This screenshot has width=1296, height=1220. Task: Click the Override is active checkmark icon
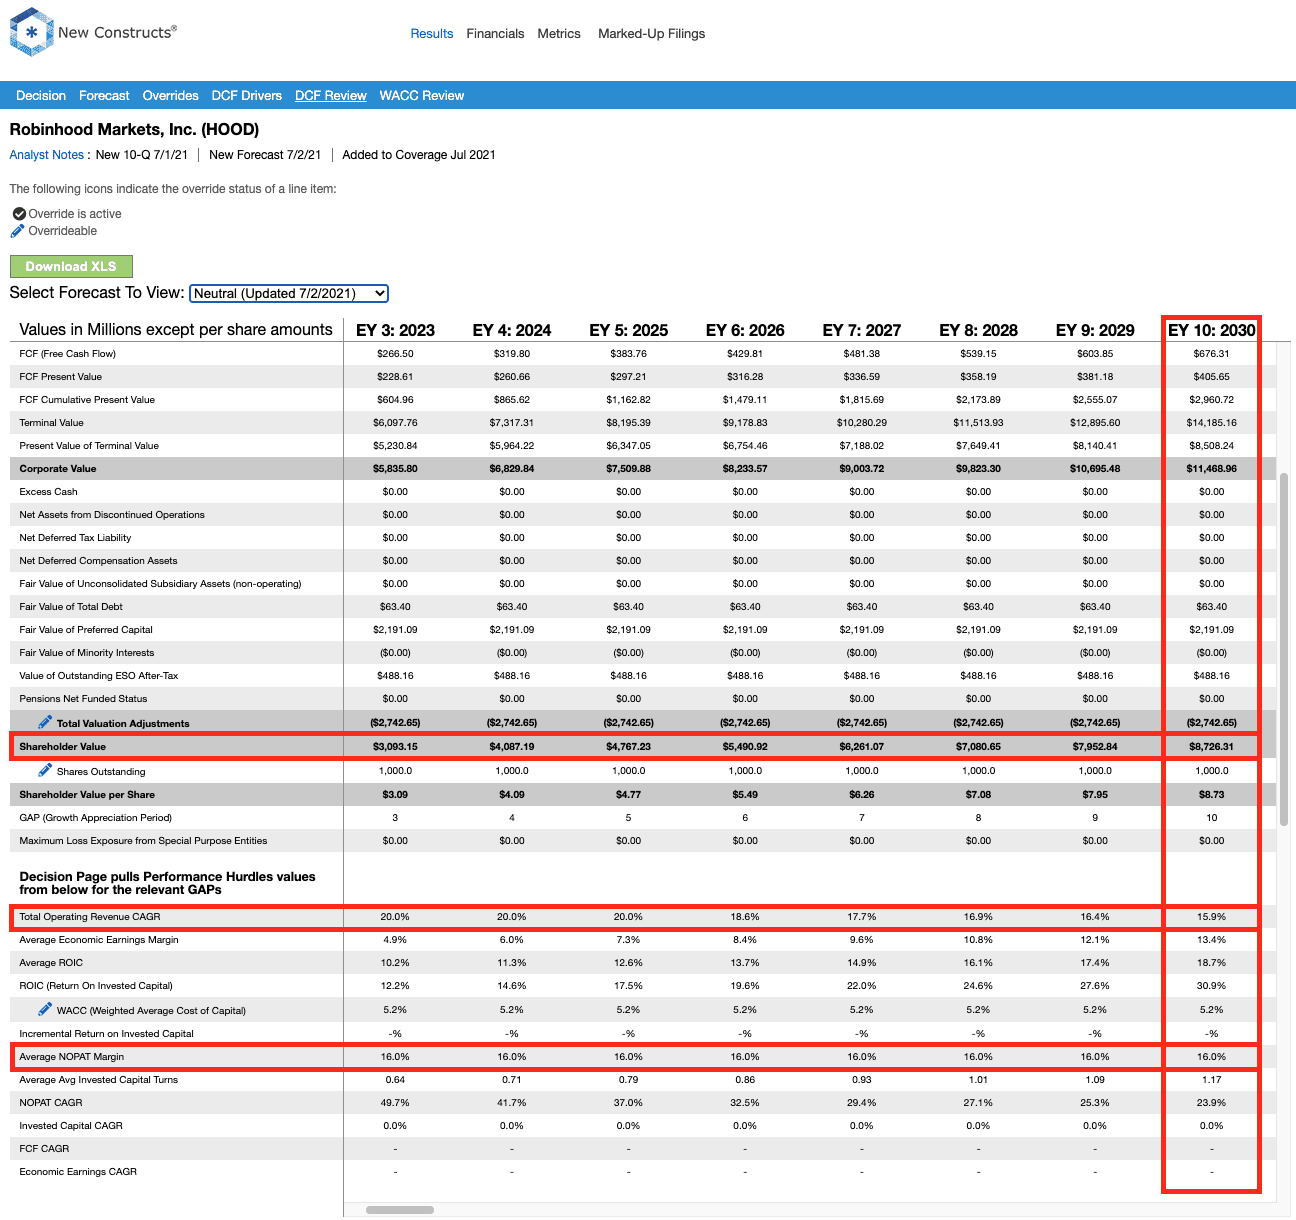click(x=19, y=214)
